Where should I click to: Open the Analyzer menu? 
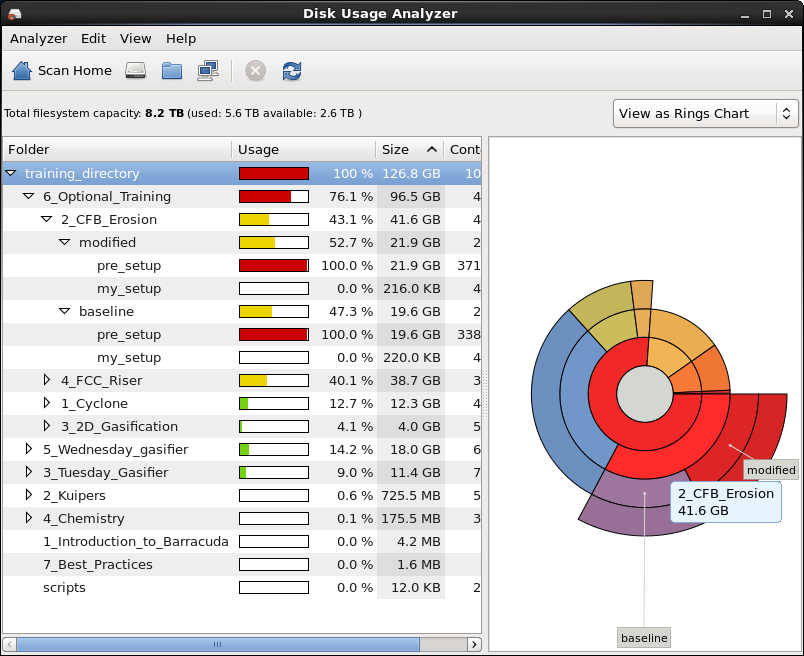(38, 39)
